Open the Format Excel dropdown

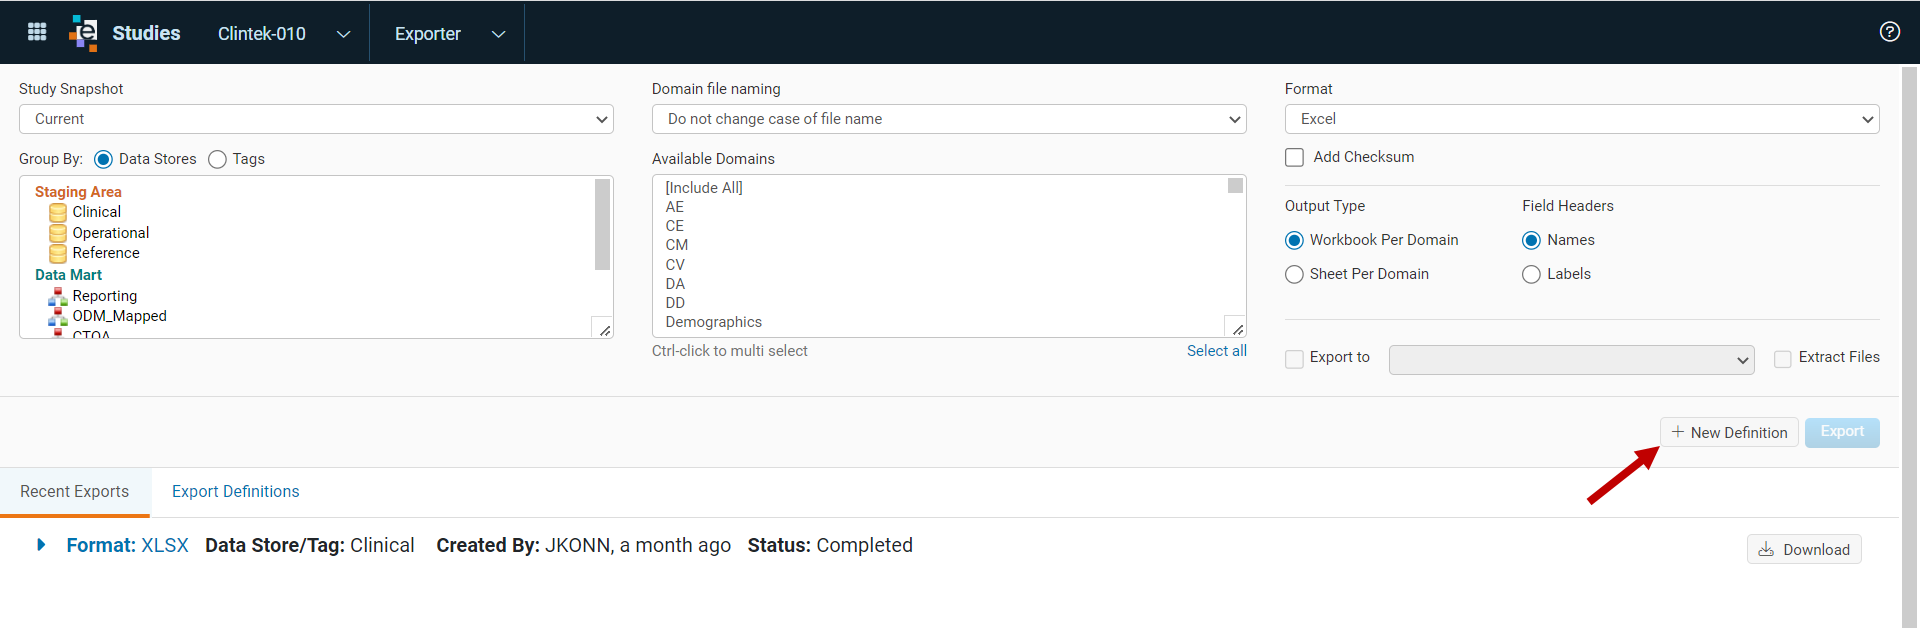tap(1582, 119)
